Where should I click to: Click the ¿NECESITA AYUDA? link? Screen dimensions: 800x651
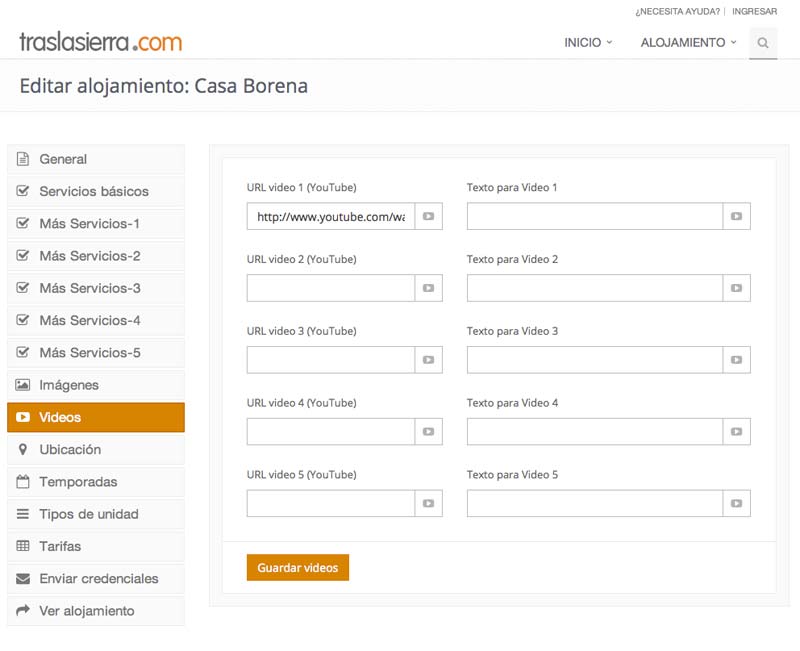pyautogui.click(x=677, y=11)
